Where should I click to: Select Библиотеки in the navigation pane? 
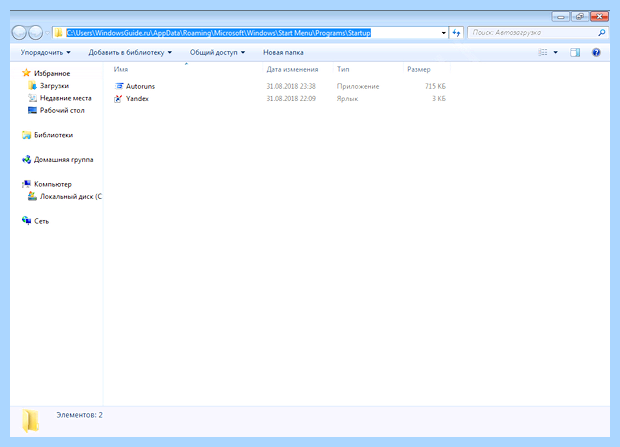[53, 135]
